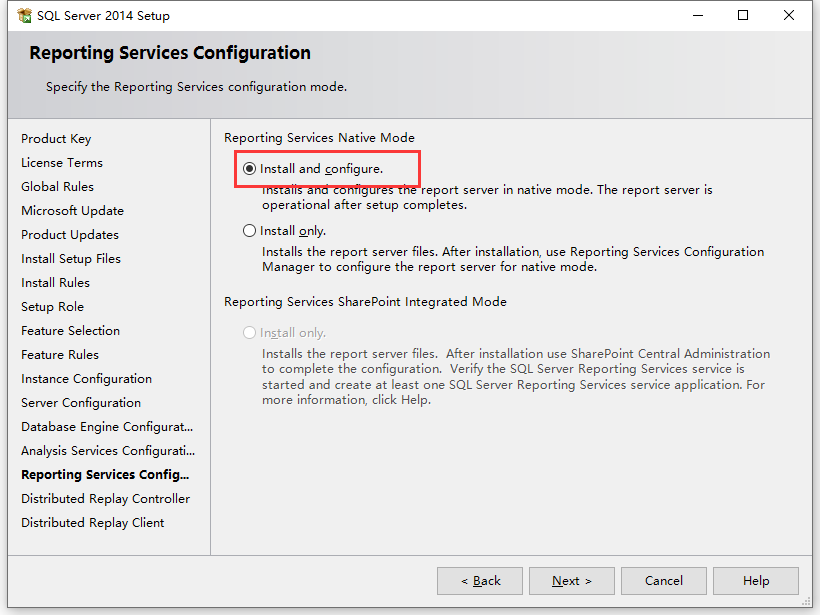Select Distributed Replay Client step
The height and width of the screenshot is (615, 820).
coord(93,523)
